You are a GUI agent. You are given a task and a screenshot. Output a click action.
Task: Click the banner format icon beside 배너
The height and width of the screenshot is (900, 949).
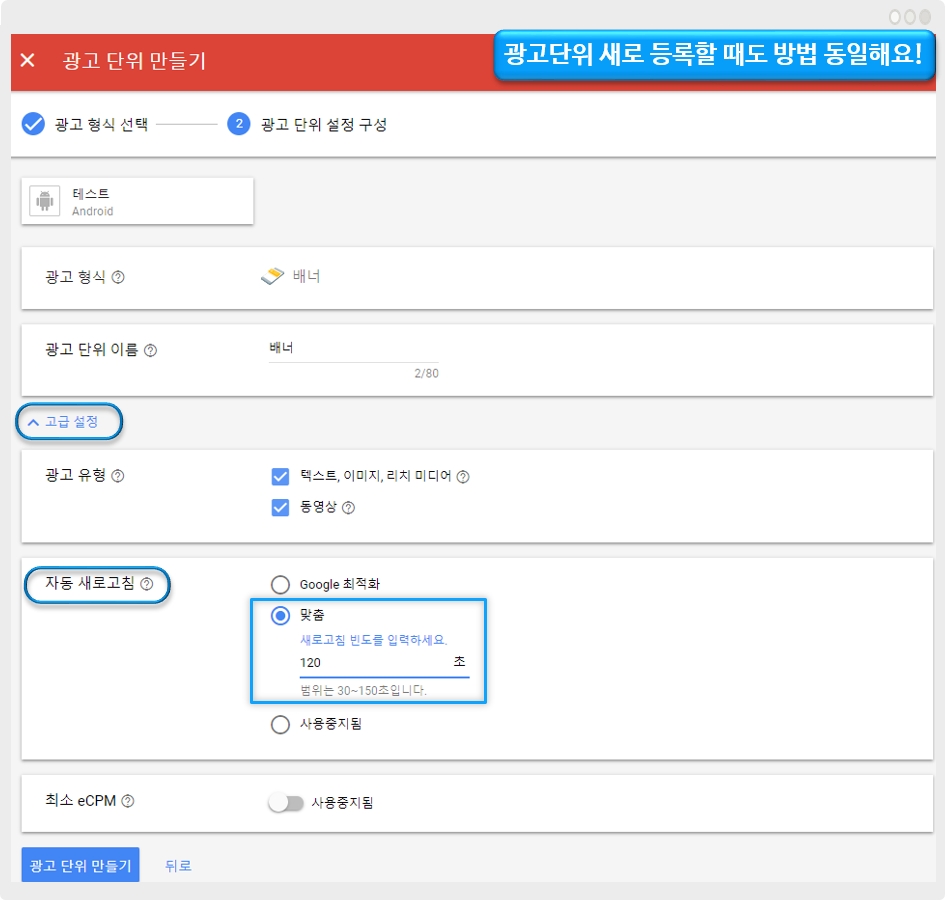[272, 277]
